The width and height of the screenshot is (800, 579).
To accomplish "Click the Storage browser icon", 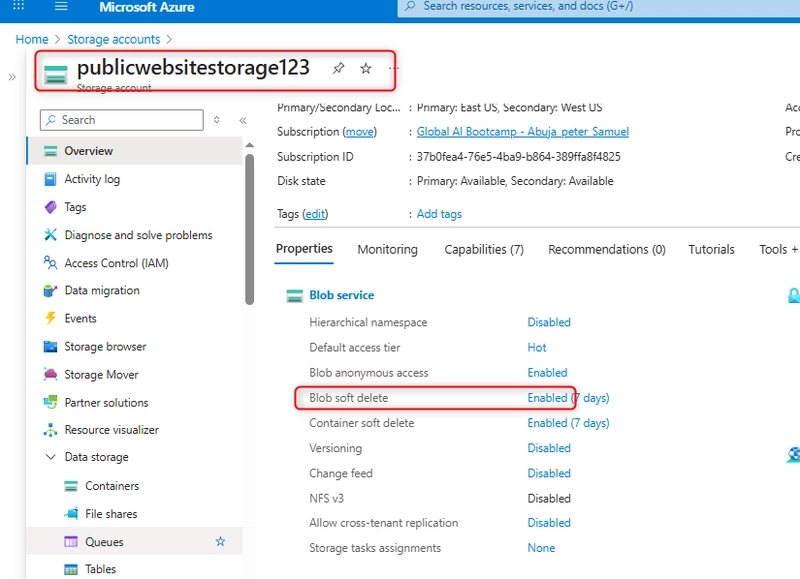I will (x=51, y=346).
